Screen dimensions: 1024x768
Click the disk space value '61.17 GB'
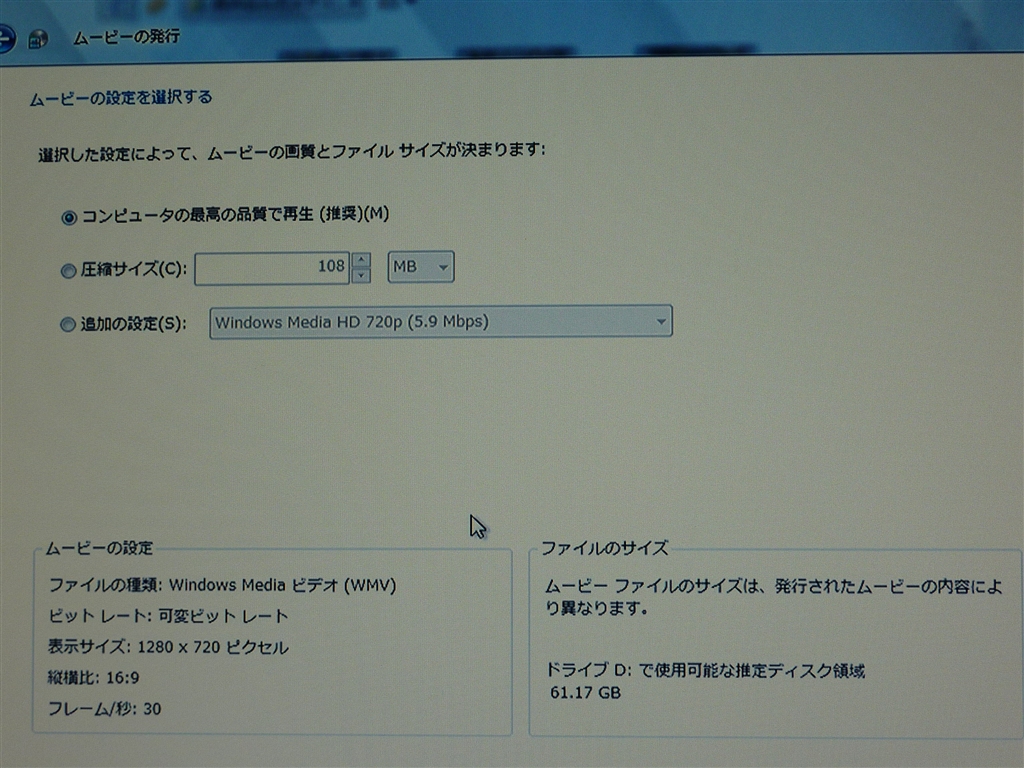585,693
